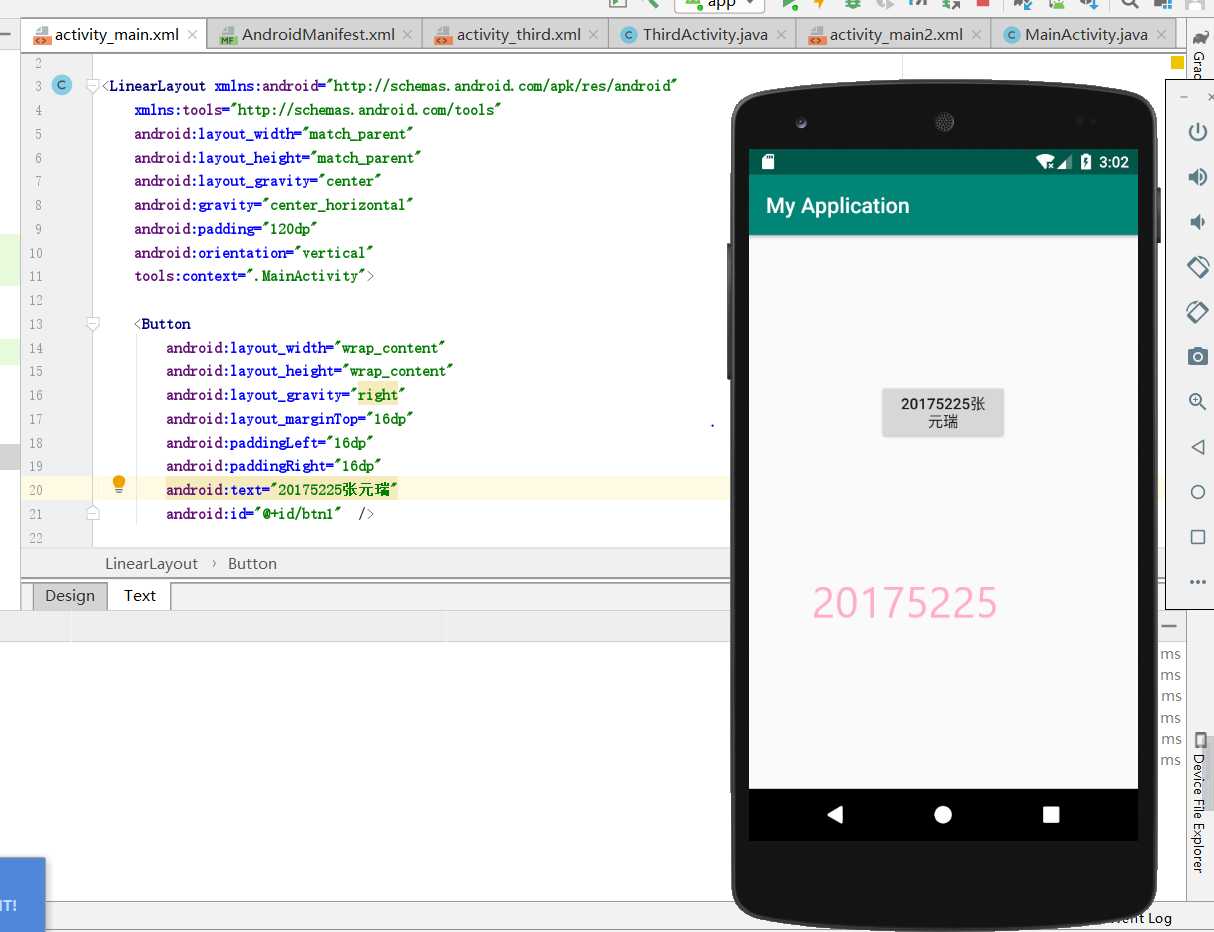
Task: Click the android:gravity="center_horizontal" line
Action: [x=274, y=205]
